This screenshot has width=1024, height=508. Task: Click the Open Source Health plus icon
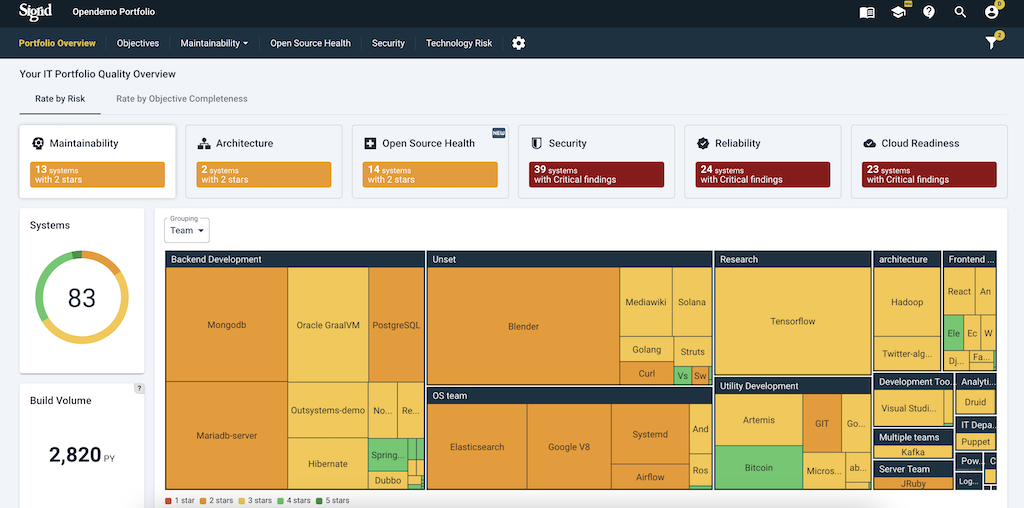tap(370, 144)
